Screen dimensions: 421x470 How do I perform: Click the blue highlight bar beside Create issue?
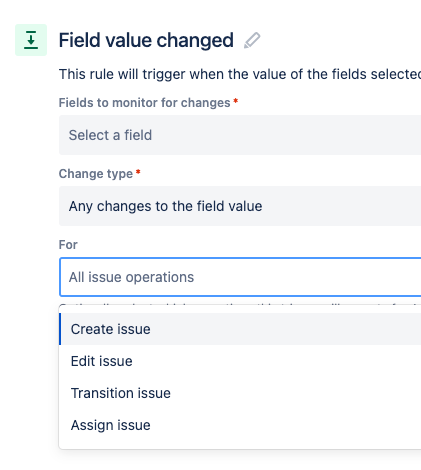pos(60,329)
